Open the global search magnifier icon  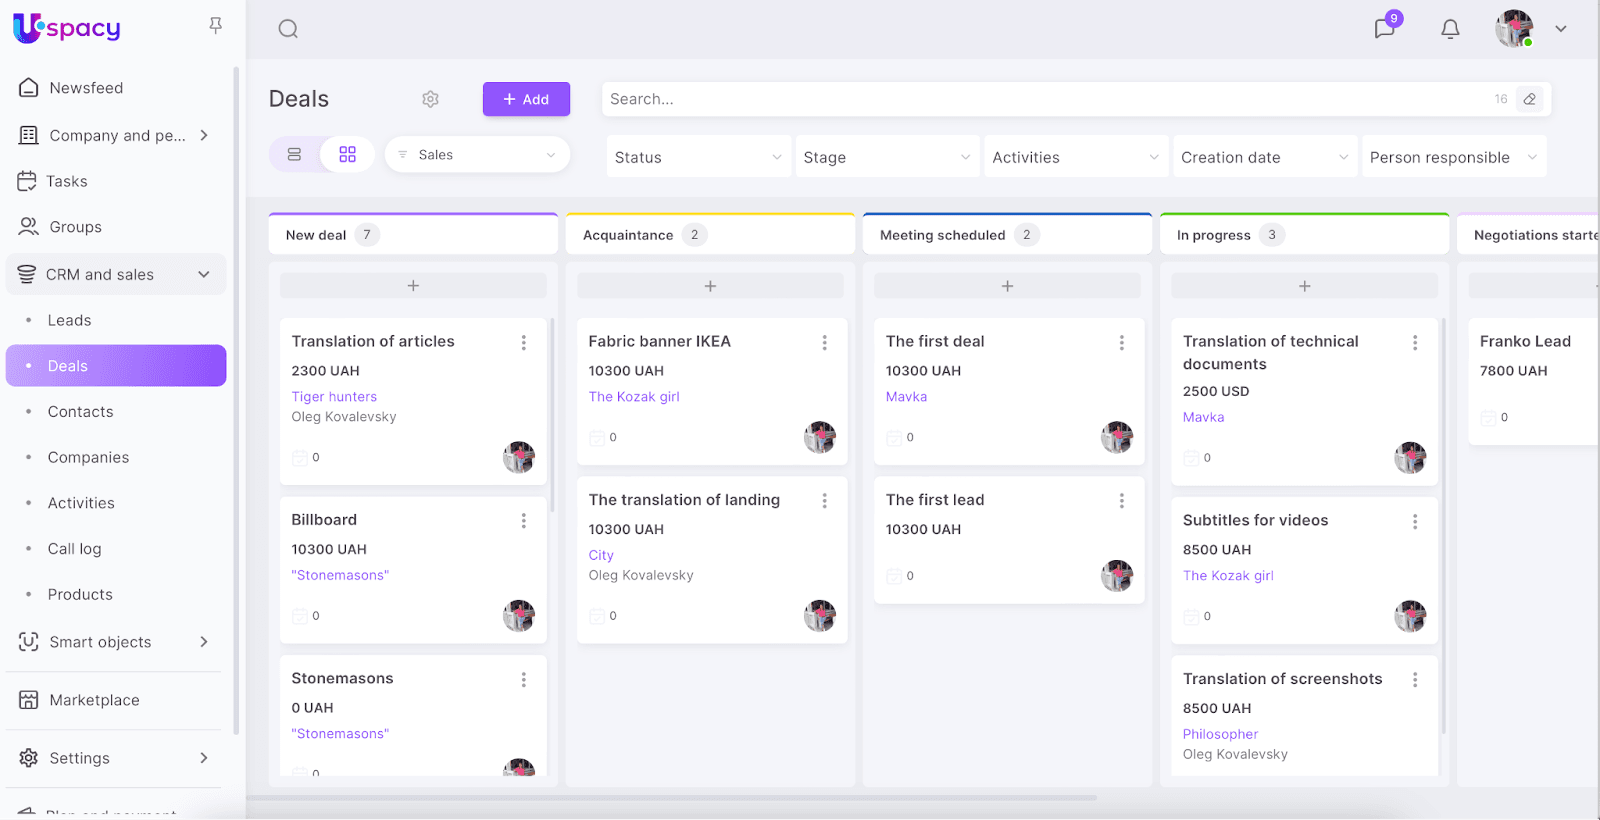pyautogui.click(x=288, y=29)
